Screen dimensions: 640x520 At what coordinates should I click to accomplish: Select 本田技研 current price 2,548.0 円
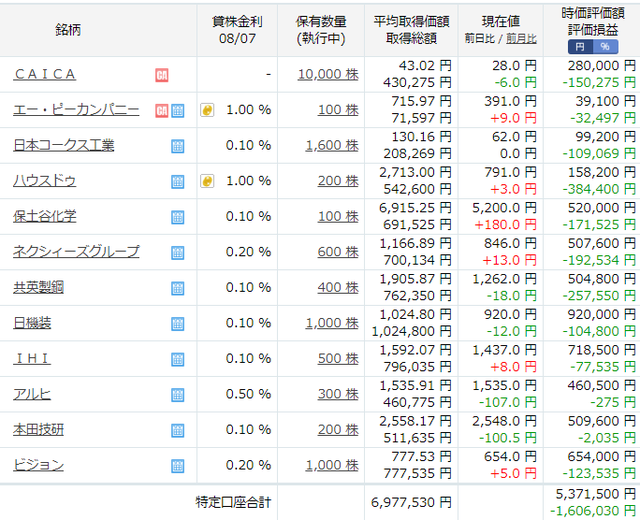pos(504,421)
